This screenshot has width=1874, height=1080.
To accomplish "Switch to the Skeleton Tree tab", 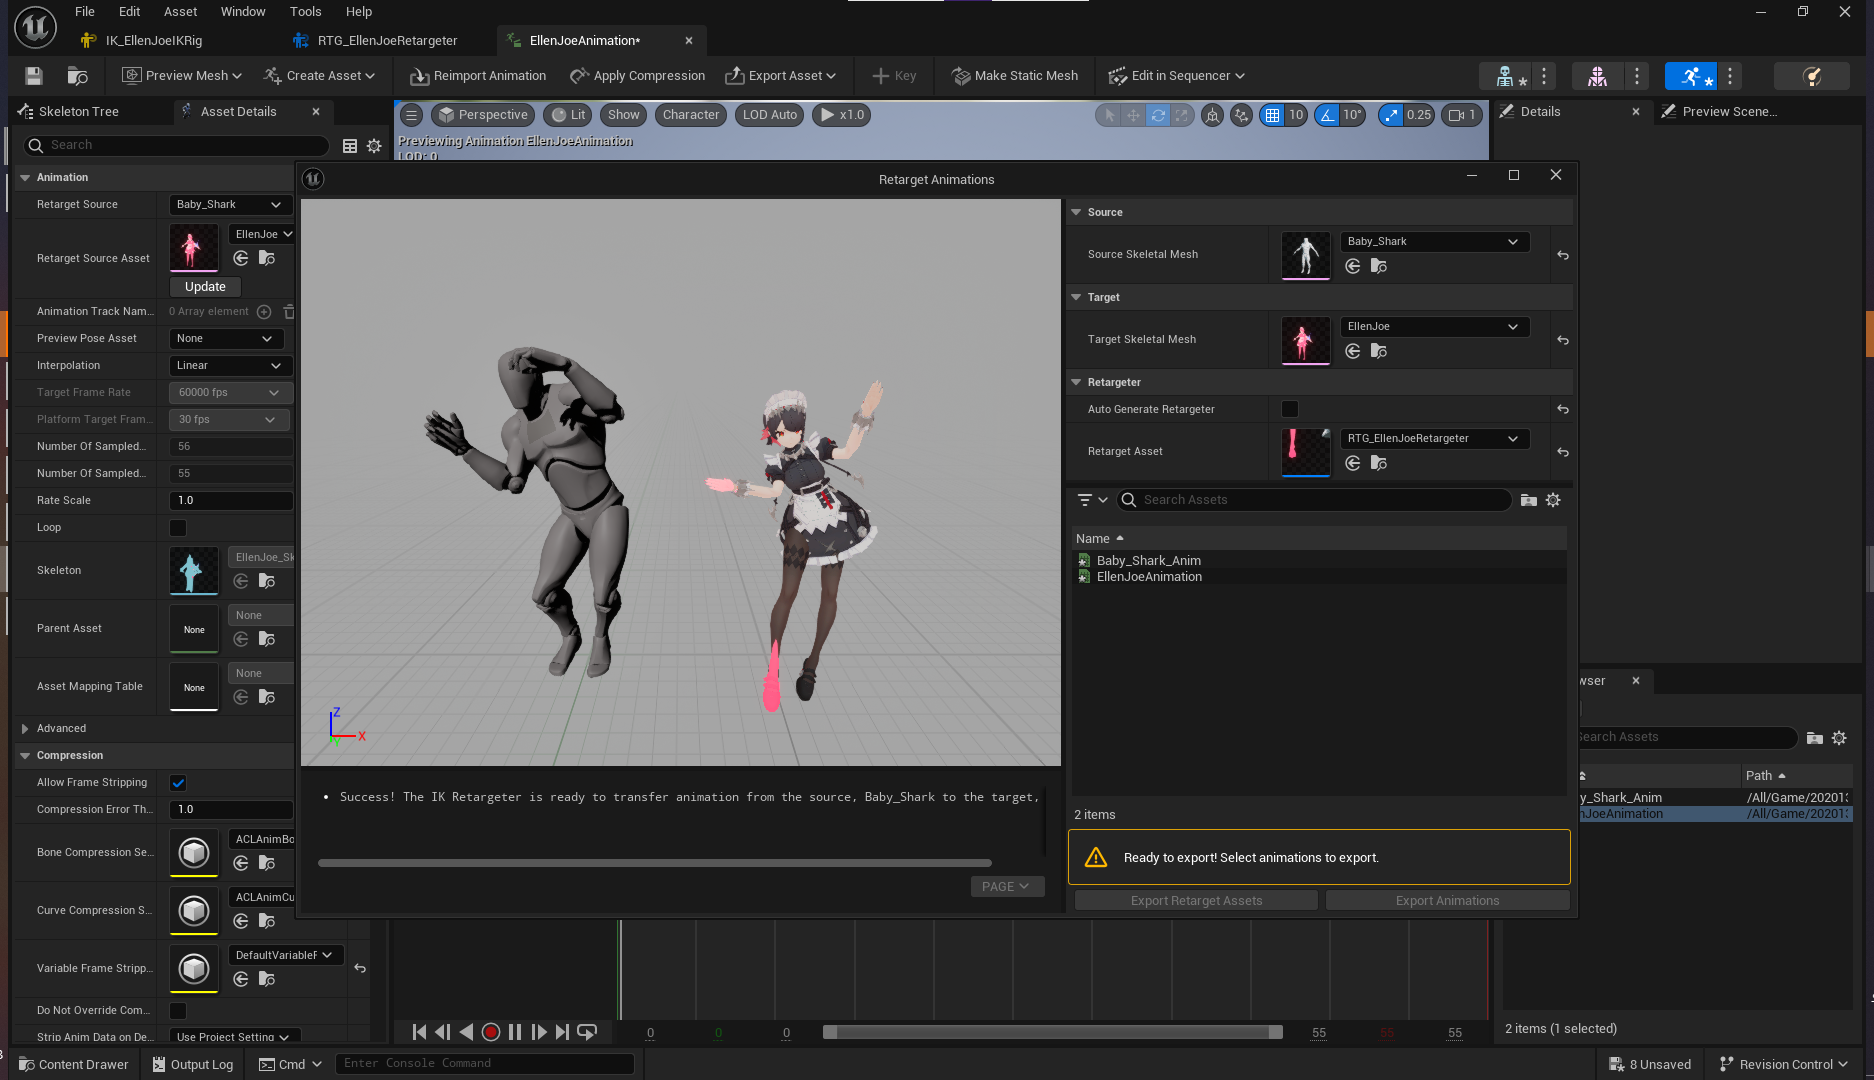I will 78,112.
